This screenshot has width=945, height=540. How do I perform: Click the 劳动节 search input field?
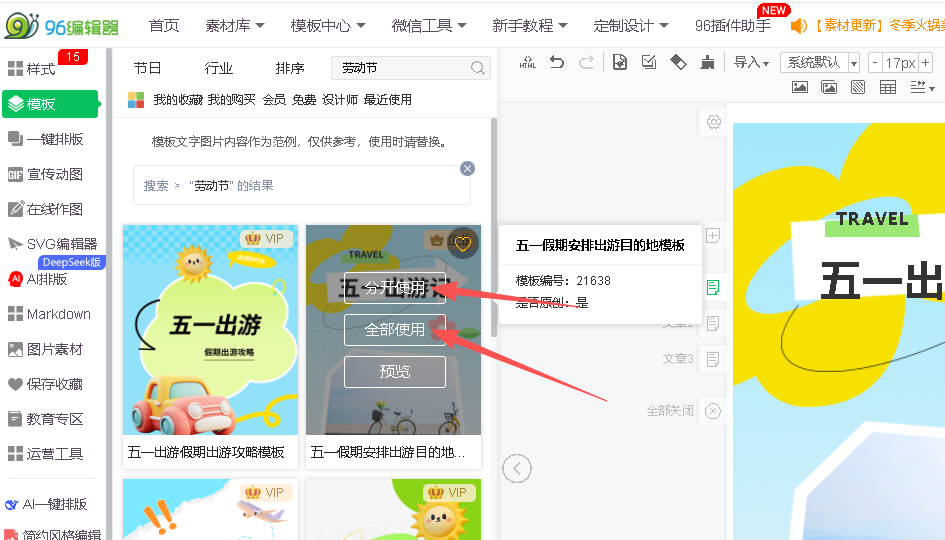pos(400,69)
